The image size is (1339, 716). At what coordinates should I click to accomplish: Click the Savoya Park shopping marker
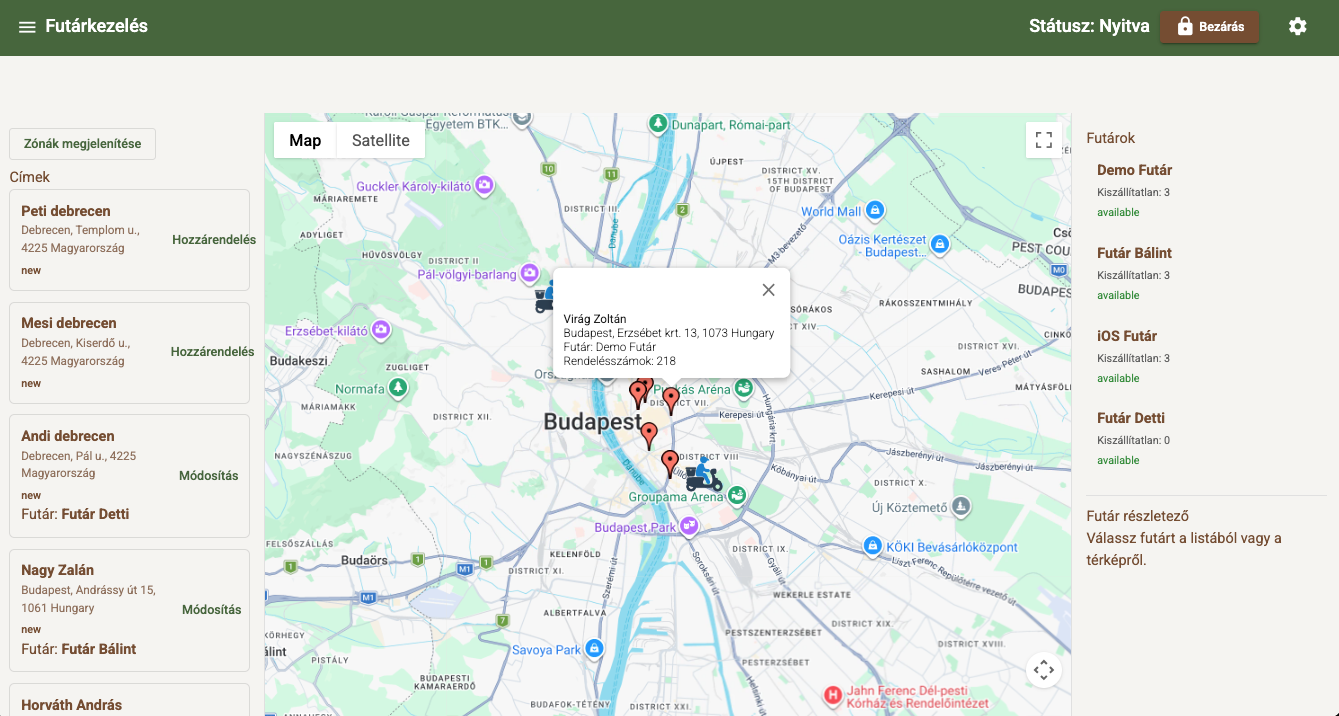pos(594,649)
